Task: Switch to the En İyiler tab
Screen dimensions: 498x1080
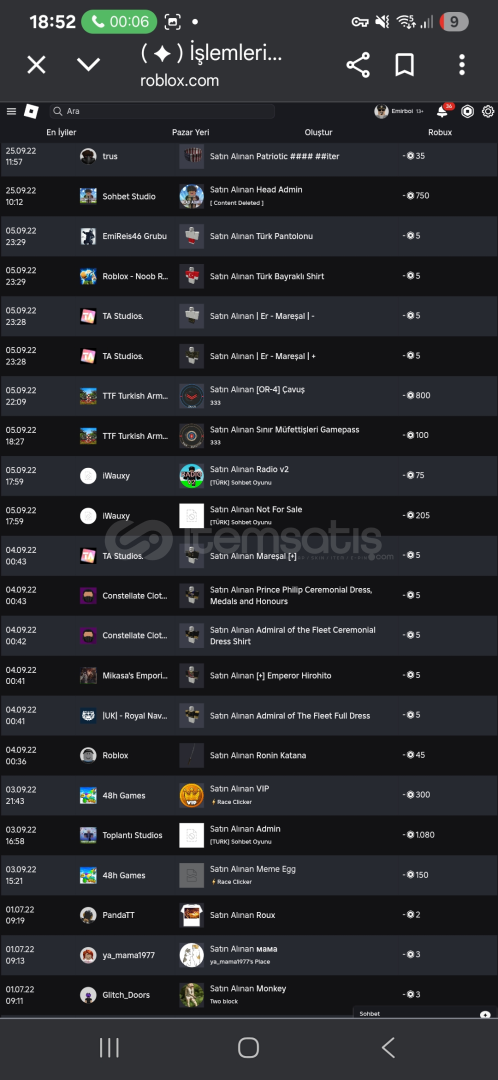Action: 61,132
